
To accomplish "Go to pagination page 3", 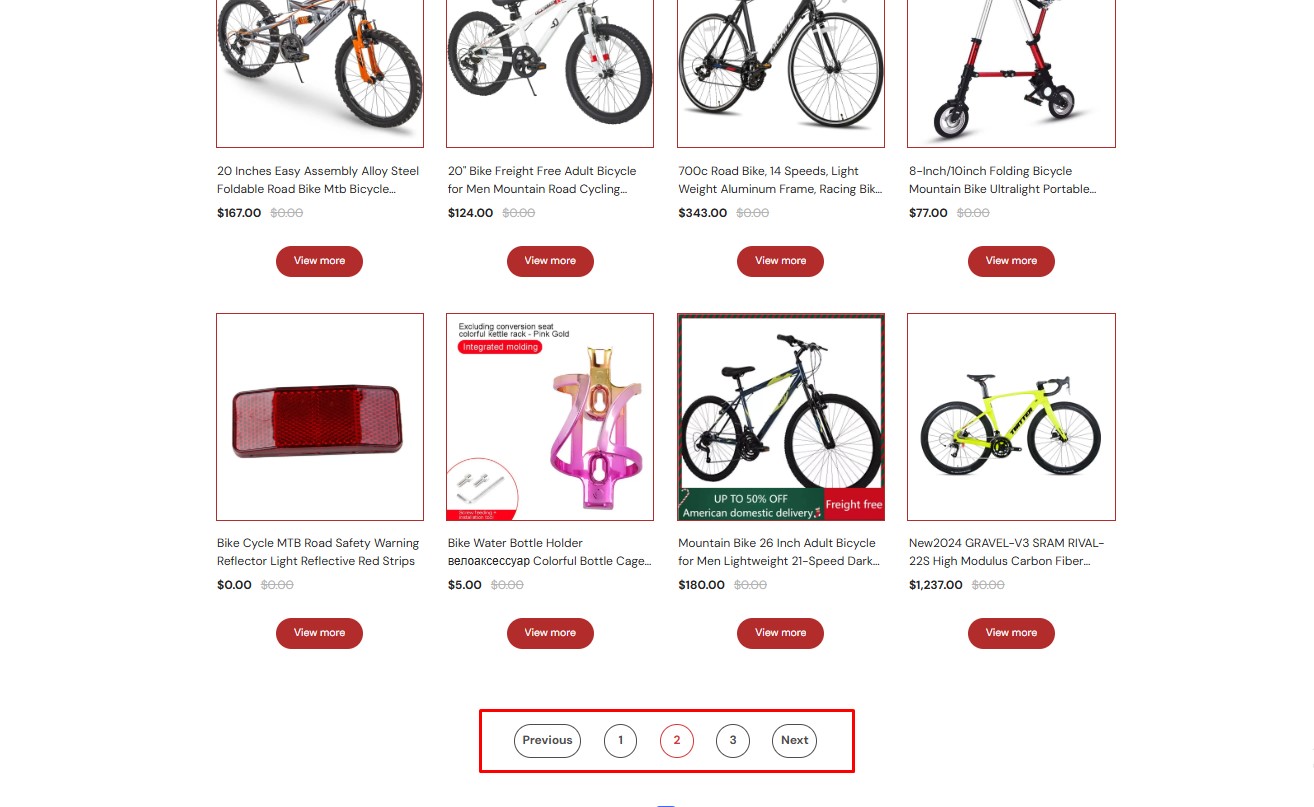I will (x=733, y=741).
